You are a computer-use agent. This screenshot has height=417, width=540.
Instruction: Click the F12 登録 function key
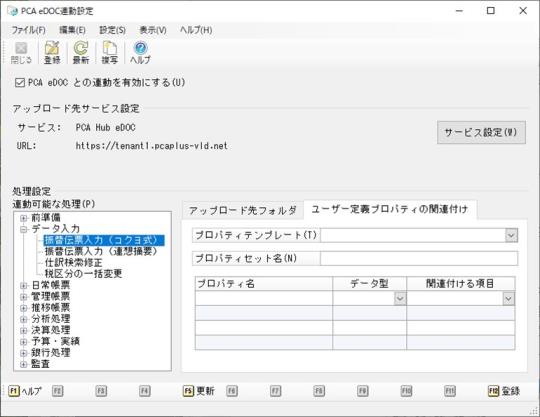coord(504,391)
